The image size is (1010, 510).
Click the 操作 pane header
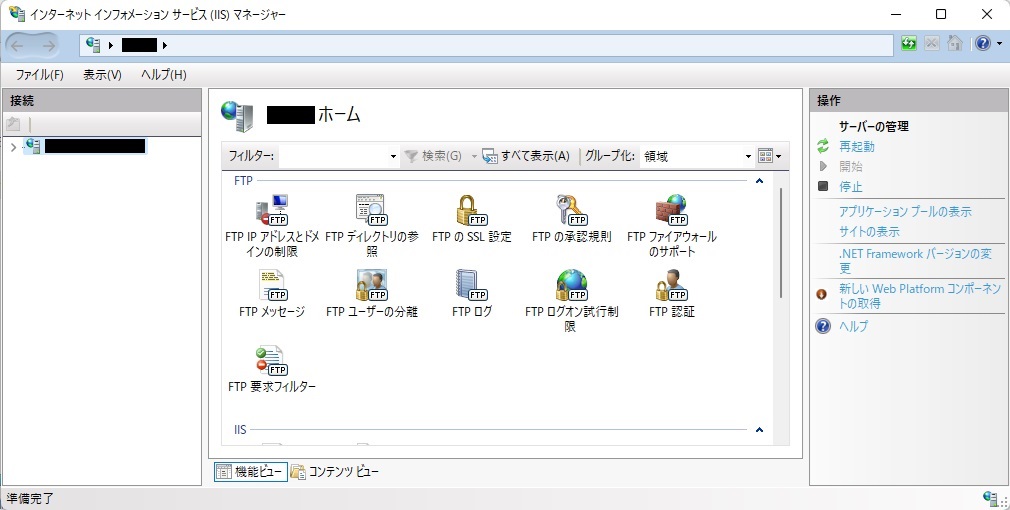pos(908,100)
